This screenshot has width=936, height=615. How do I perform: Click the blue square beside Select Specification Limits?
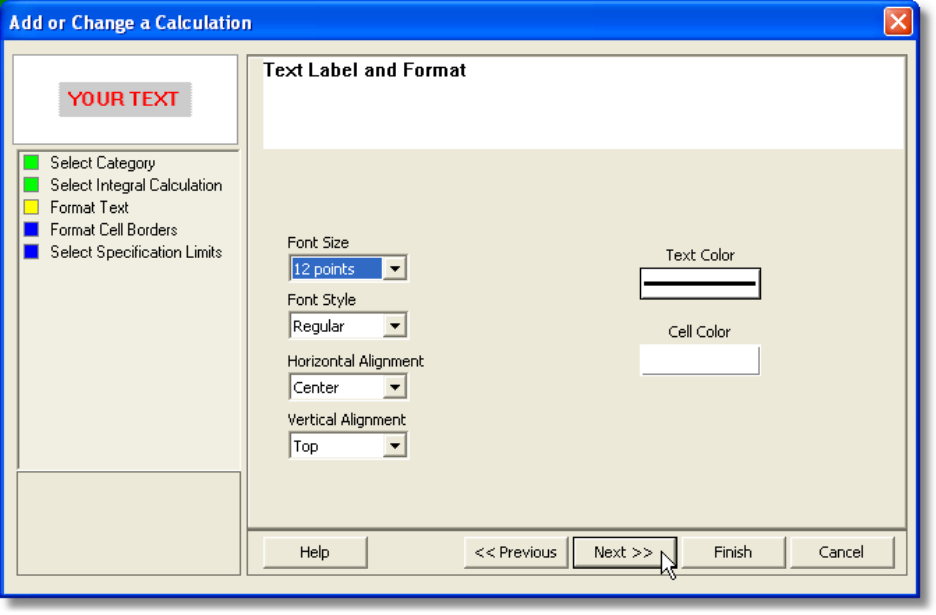coord(31,252)
